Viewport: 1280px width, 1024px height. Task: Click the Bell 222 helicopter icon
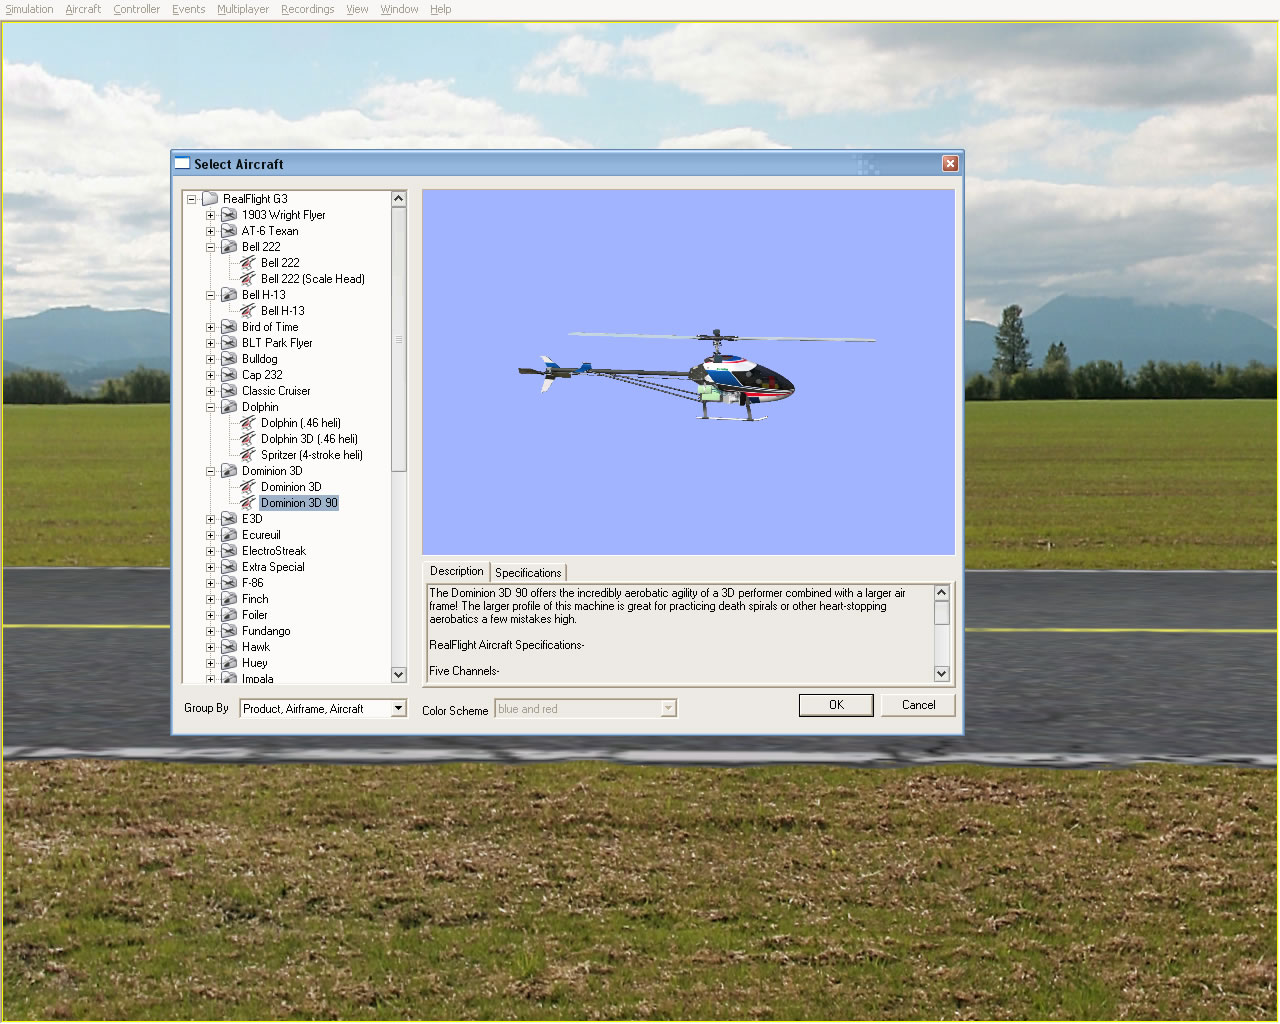pyautogui.click(x=248, y=263)
